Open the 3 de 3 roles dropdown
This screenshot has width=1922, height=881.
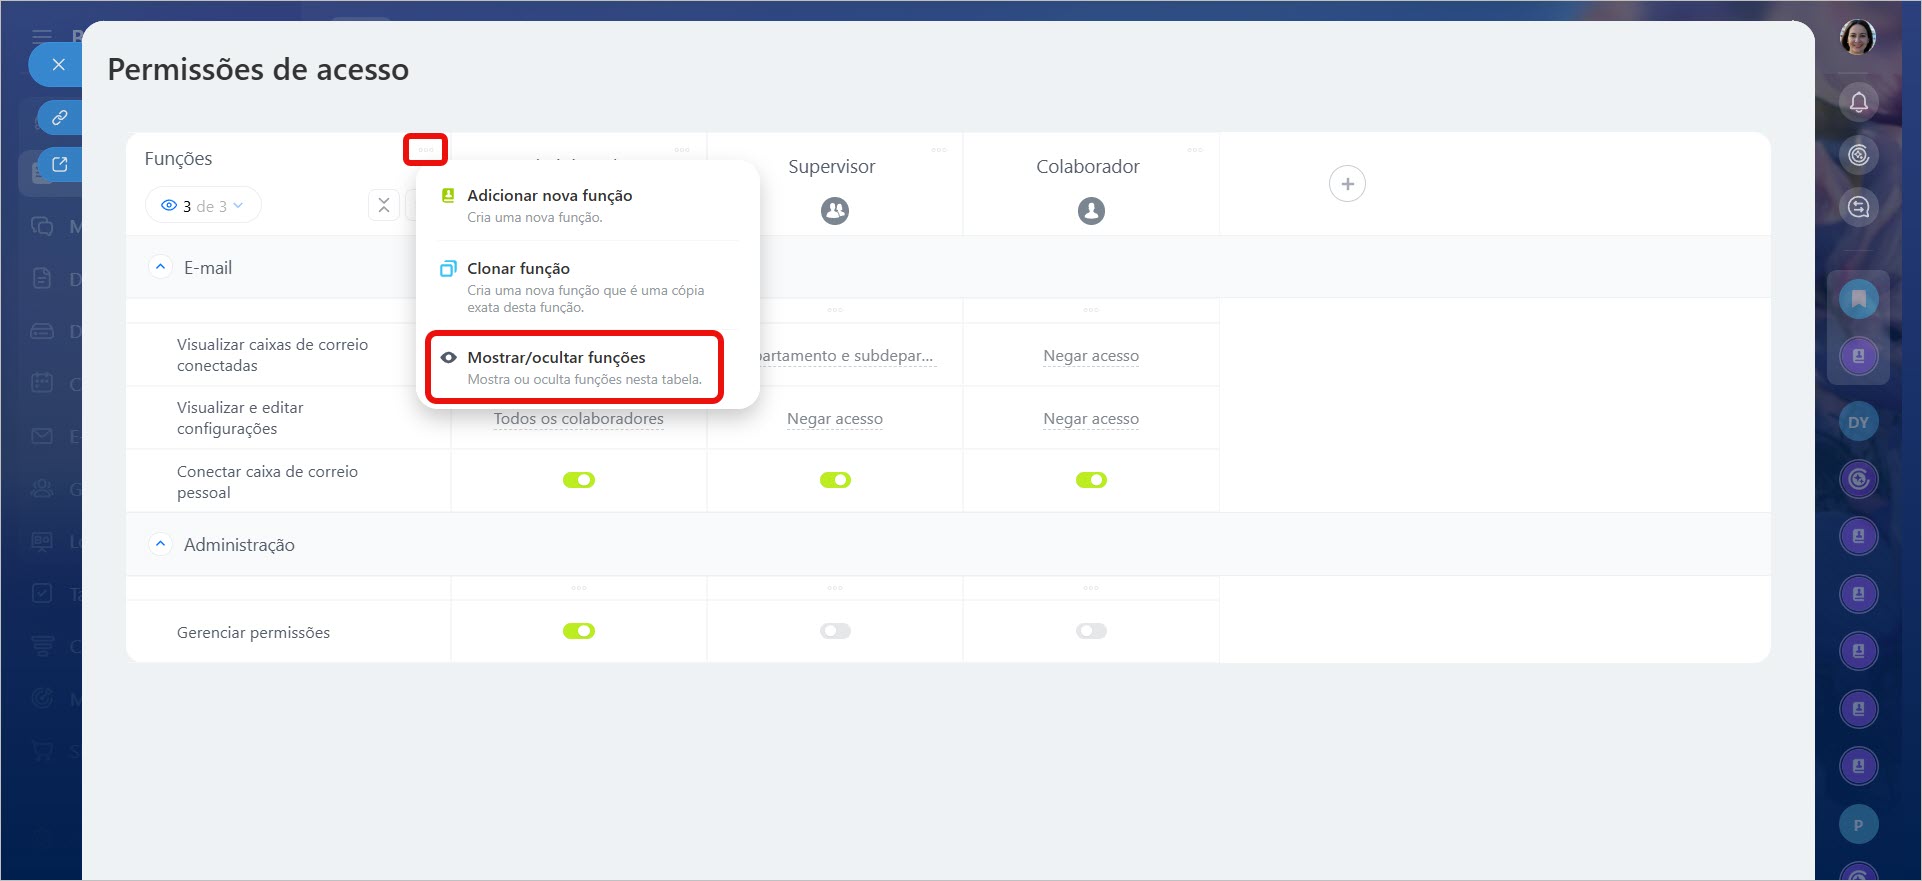click(x=203, y=206)
